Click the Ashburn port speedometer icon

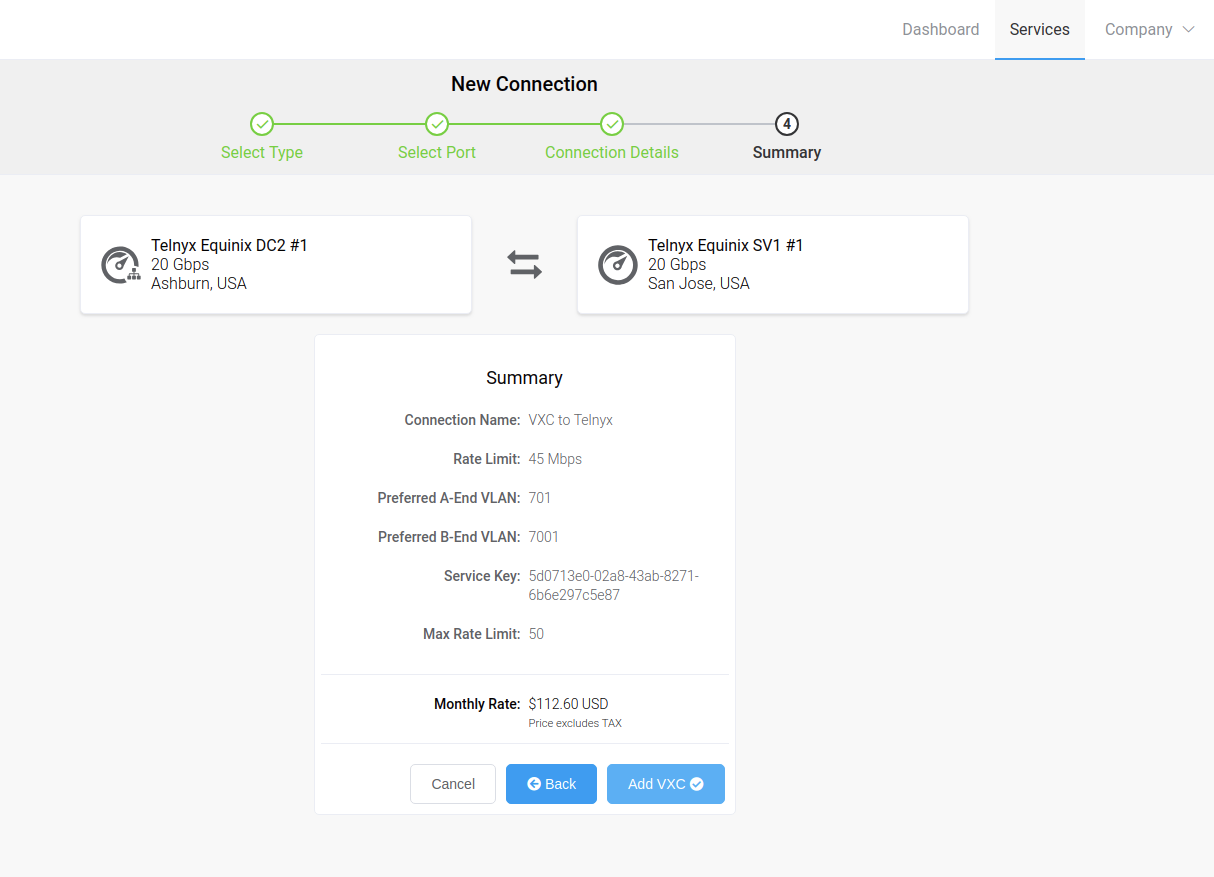tap(121, 265)
